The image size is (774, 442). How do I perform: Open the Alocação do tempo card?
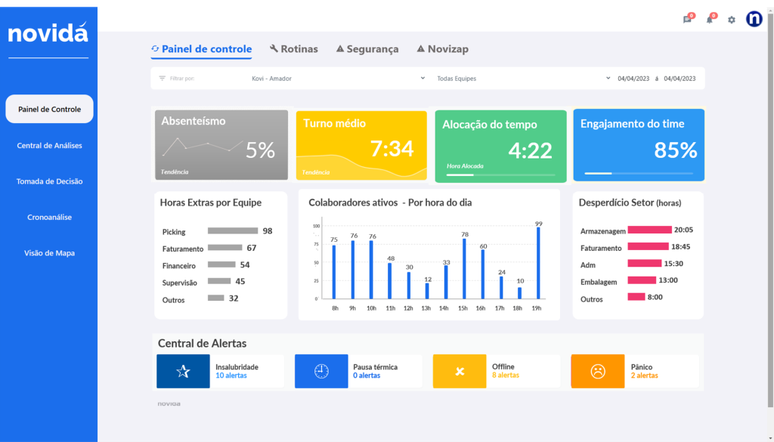(x=501, y=146)
